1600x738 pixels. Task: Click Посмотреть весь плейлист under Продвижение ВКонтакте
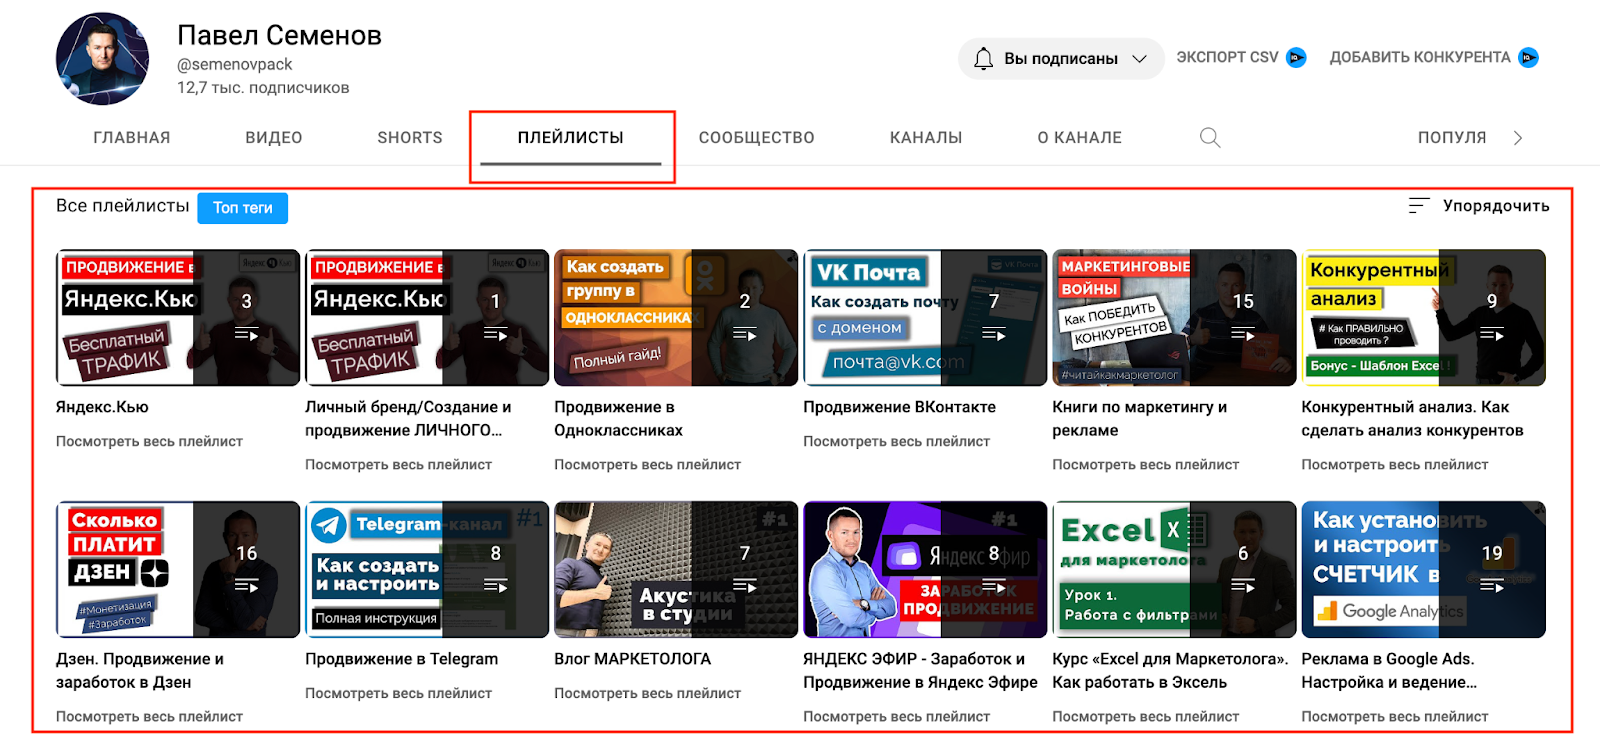tap(896, 441)
